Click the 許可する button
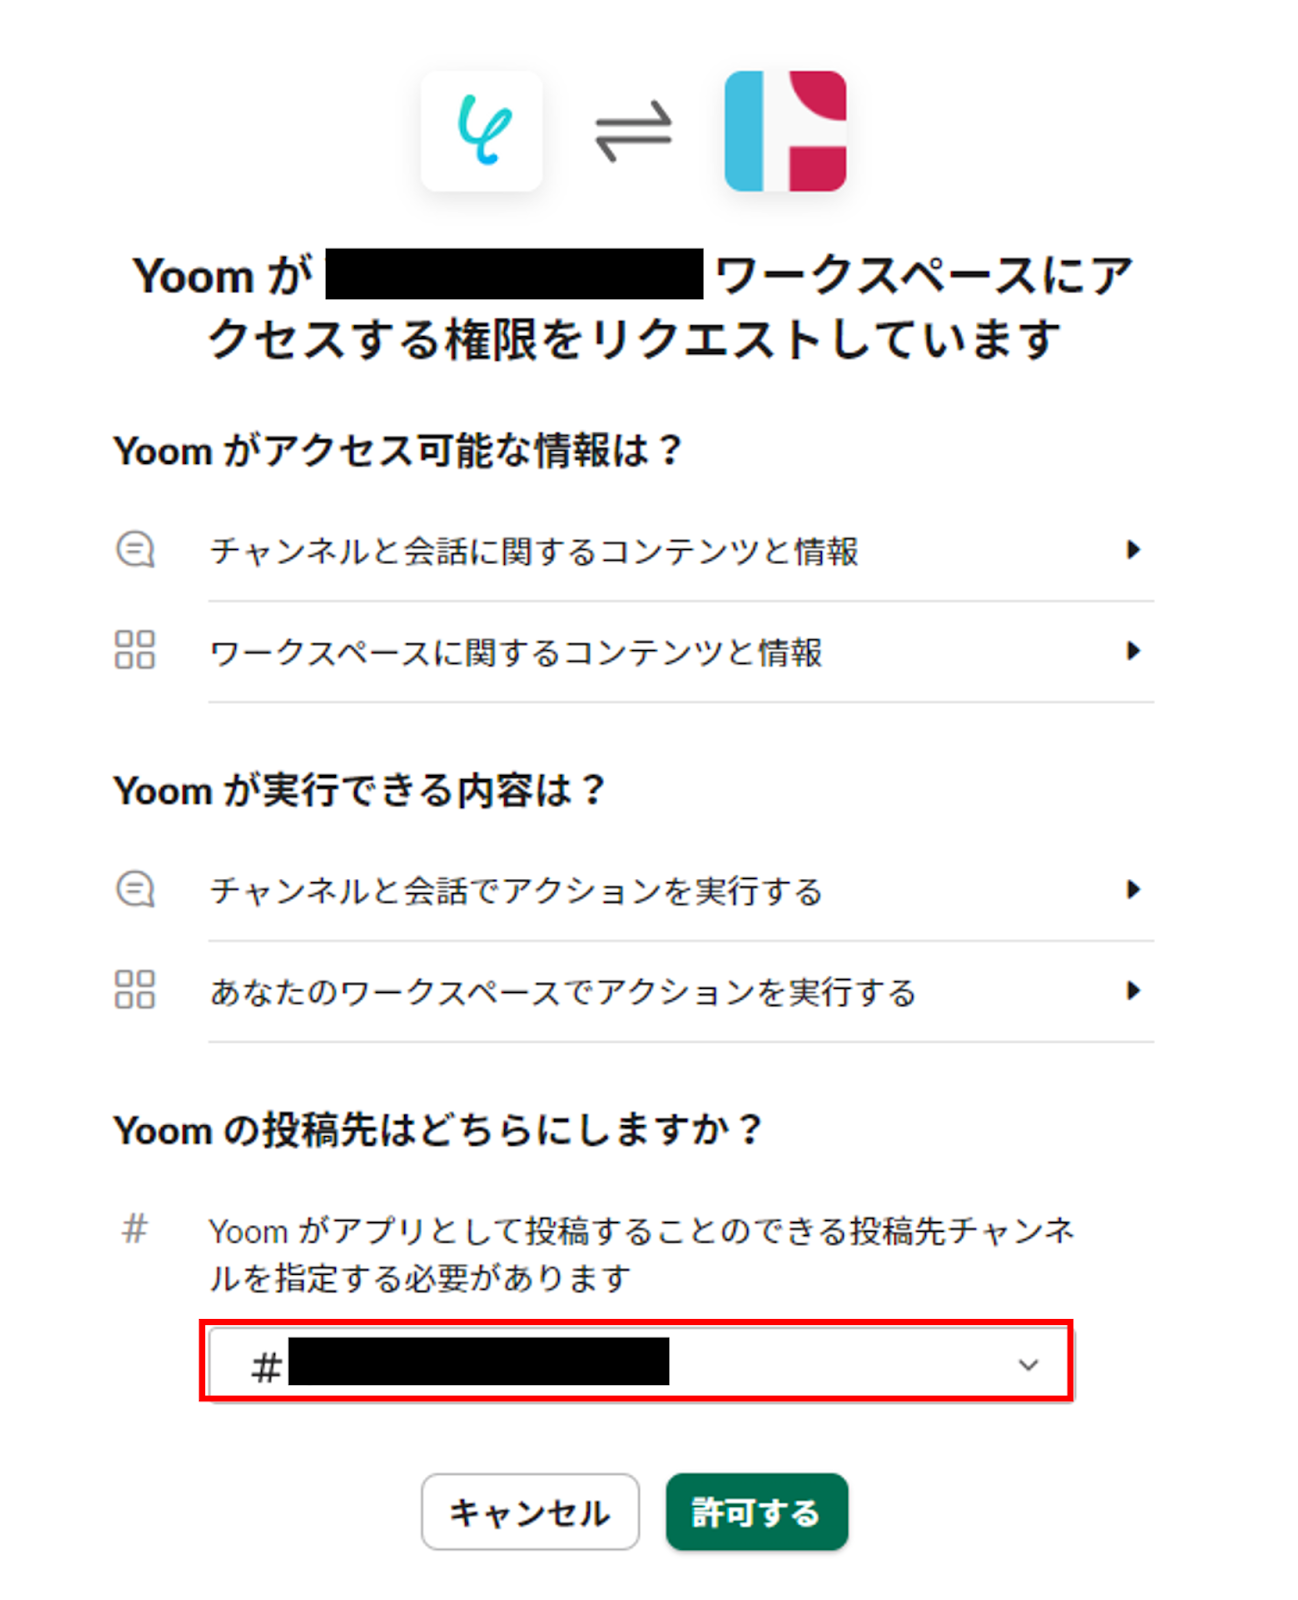 pos(757,1511)
